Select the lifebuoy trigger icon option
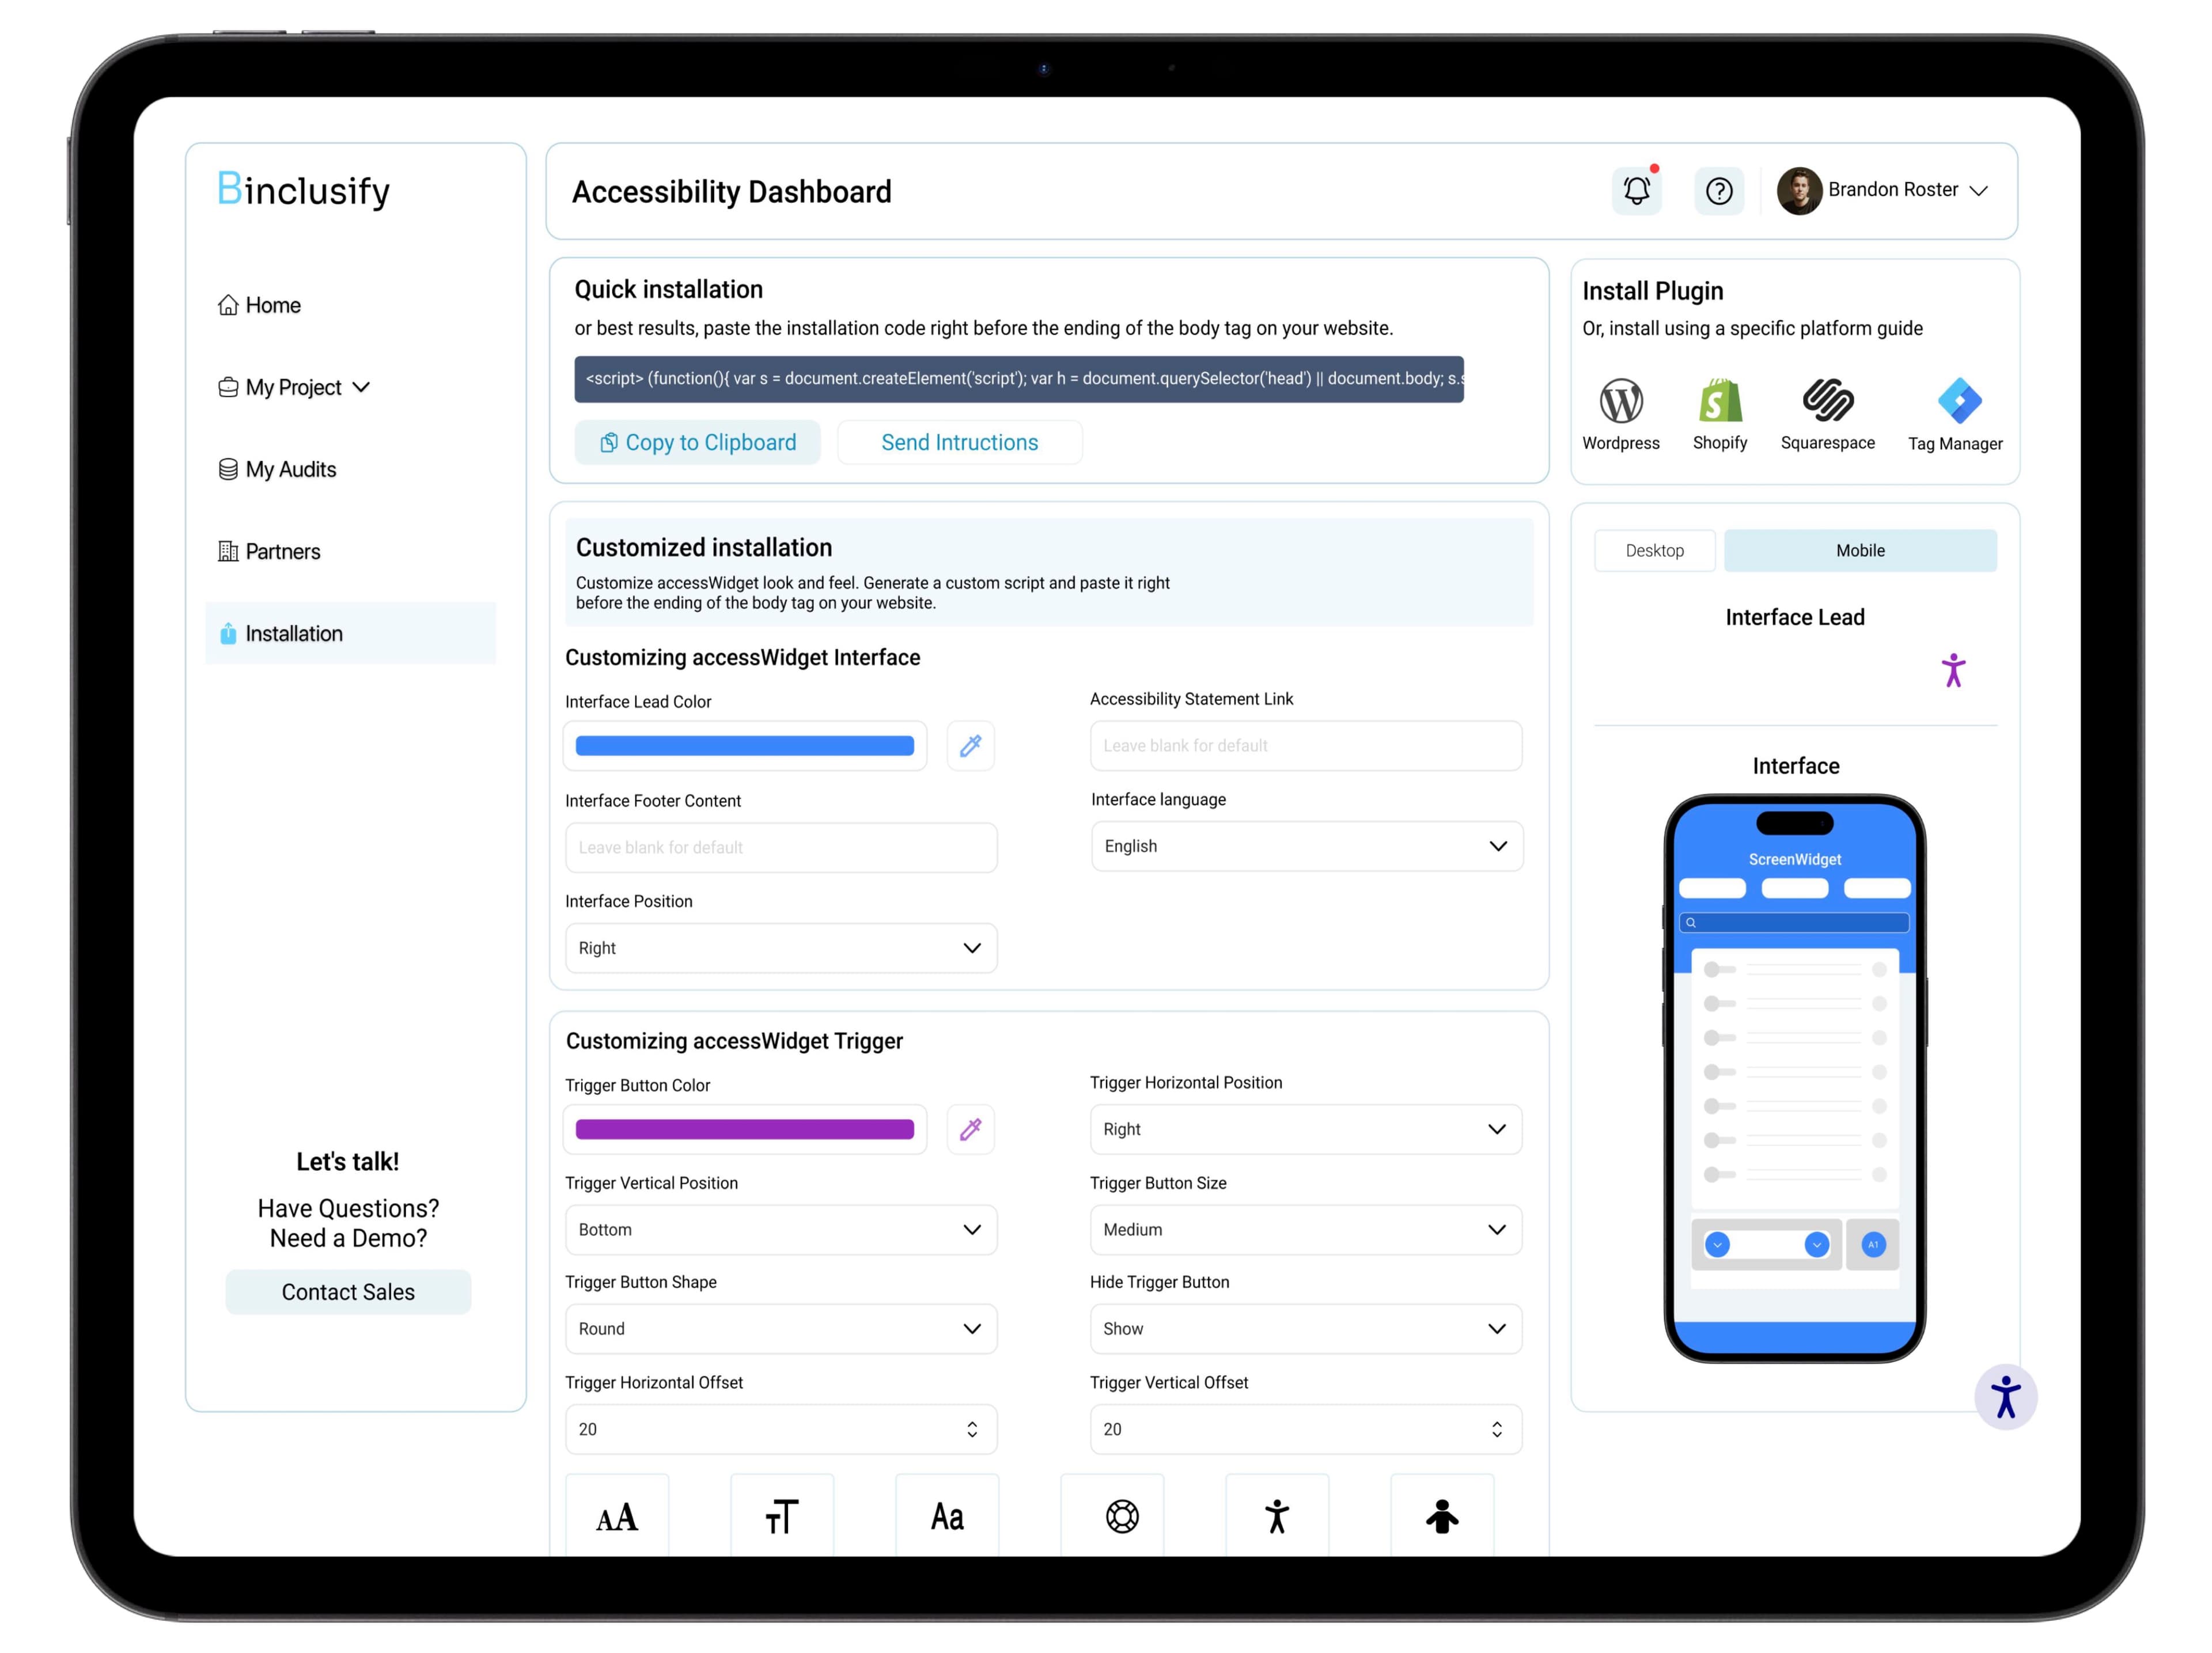The height and width of the screenshot is (1653, 2212). (x=1122, y=1516)
